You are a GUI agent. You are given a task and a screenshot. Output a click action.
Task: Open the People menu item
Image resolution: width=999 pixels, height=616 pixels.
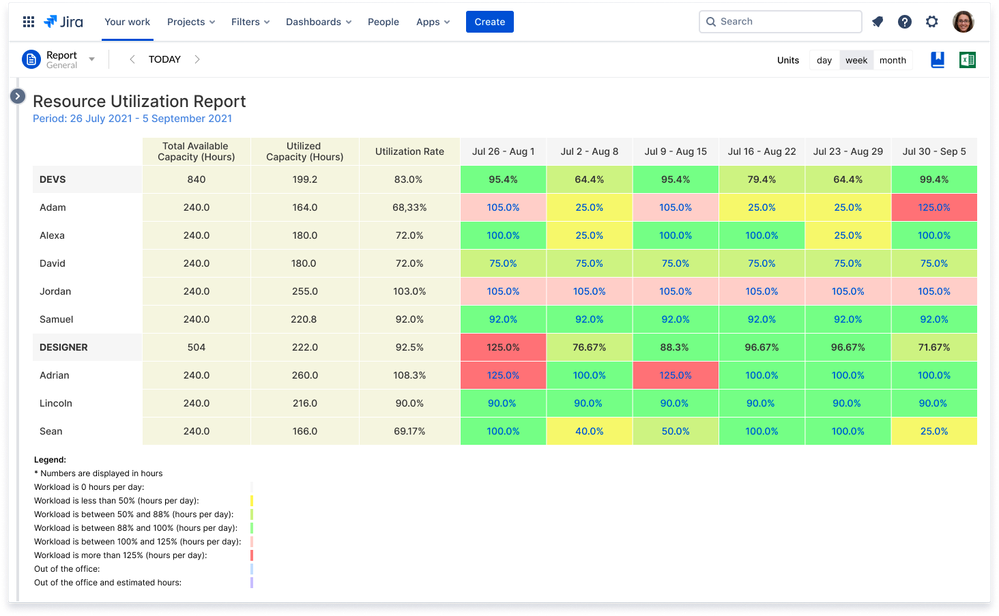383,22
